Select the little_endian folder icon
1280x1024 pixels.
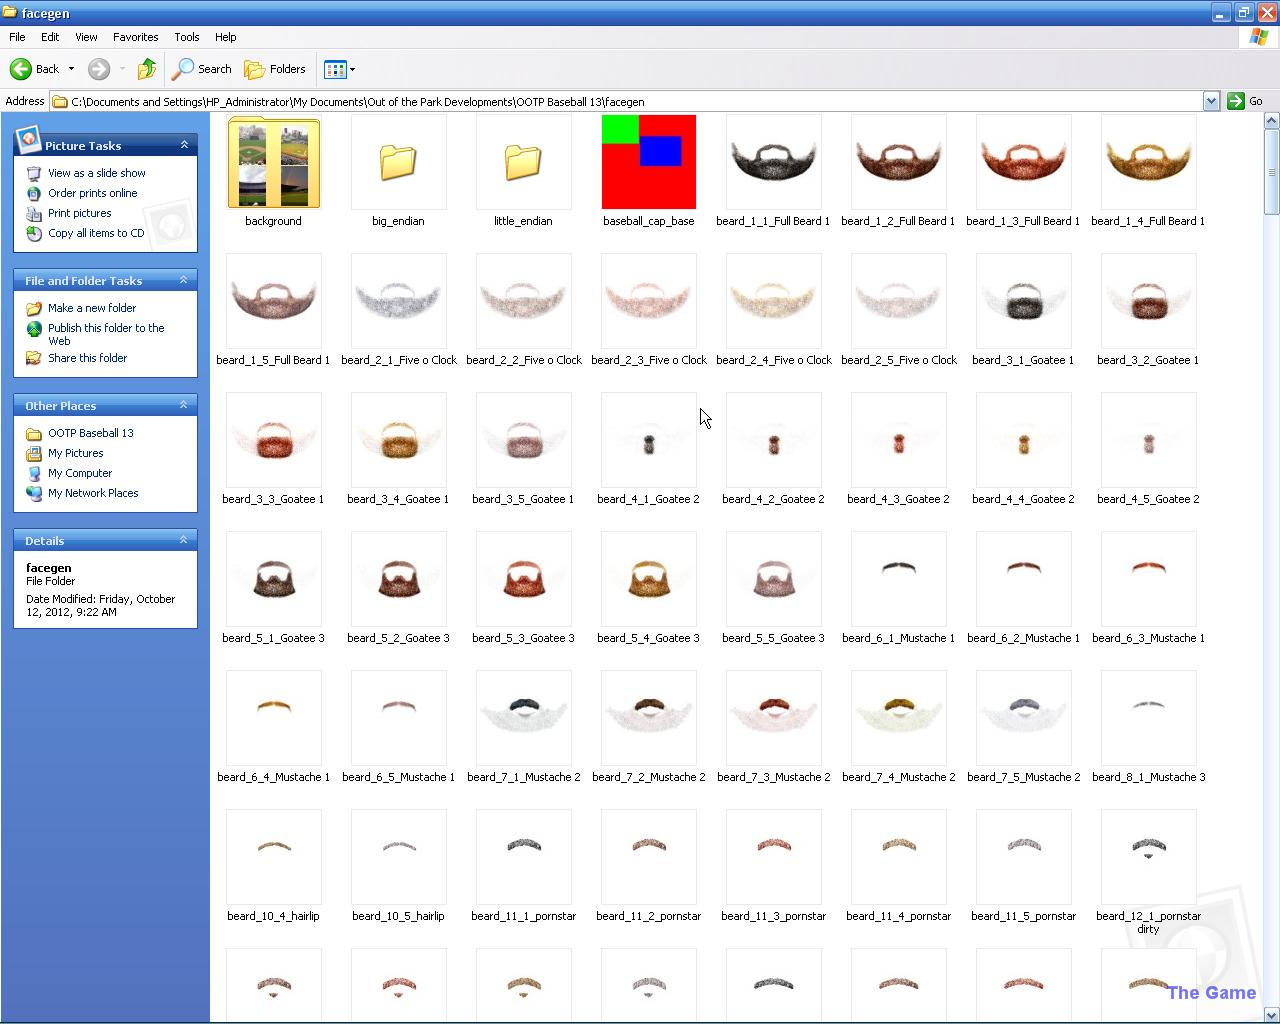(x=523, y=161)
